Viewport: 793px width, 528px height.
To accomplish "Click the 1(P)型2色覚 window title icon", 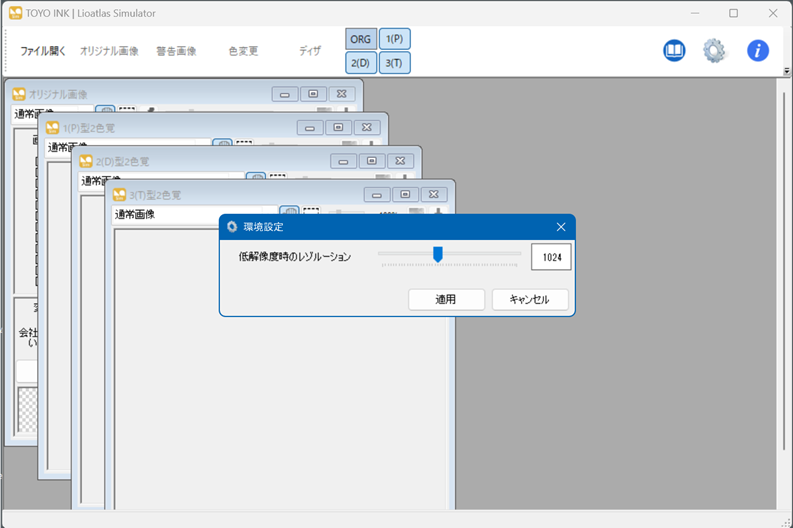I will (53, 128).
